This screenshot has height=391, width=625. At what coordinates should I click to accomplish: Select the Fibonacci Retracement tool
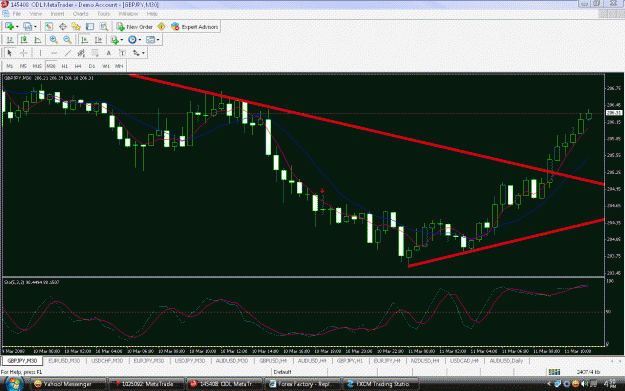(x=95, y=53)
